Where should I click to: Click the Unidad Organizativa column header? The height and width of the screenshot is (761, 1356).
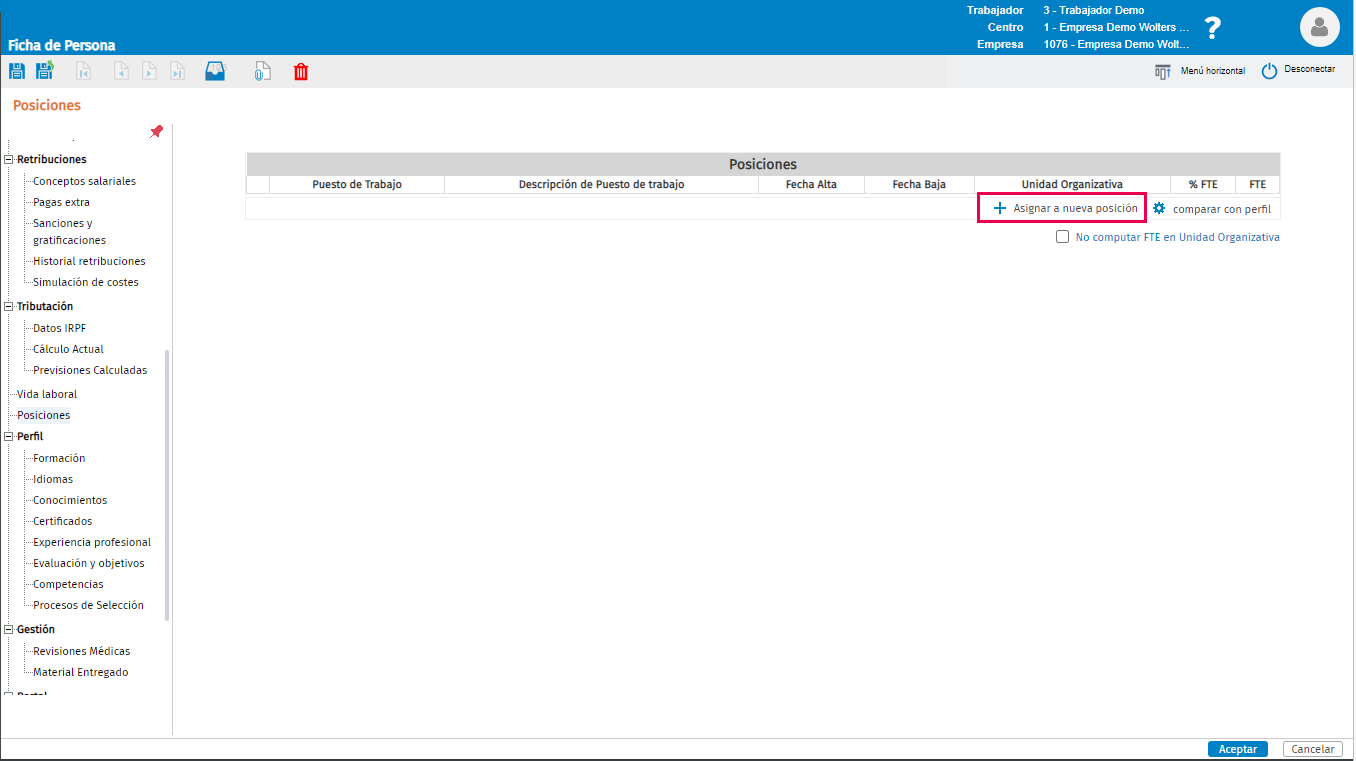point(1072,184)
